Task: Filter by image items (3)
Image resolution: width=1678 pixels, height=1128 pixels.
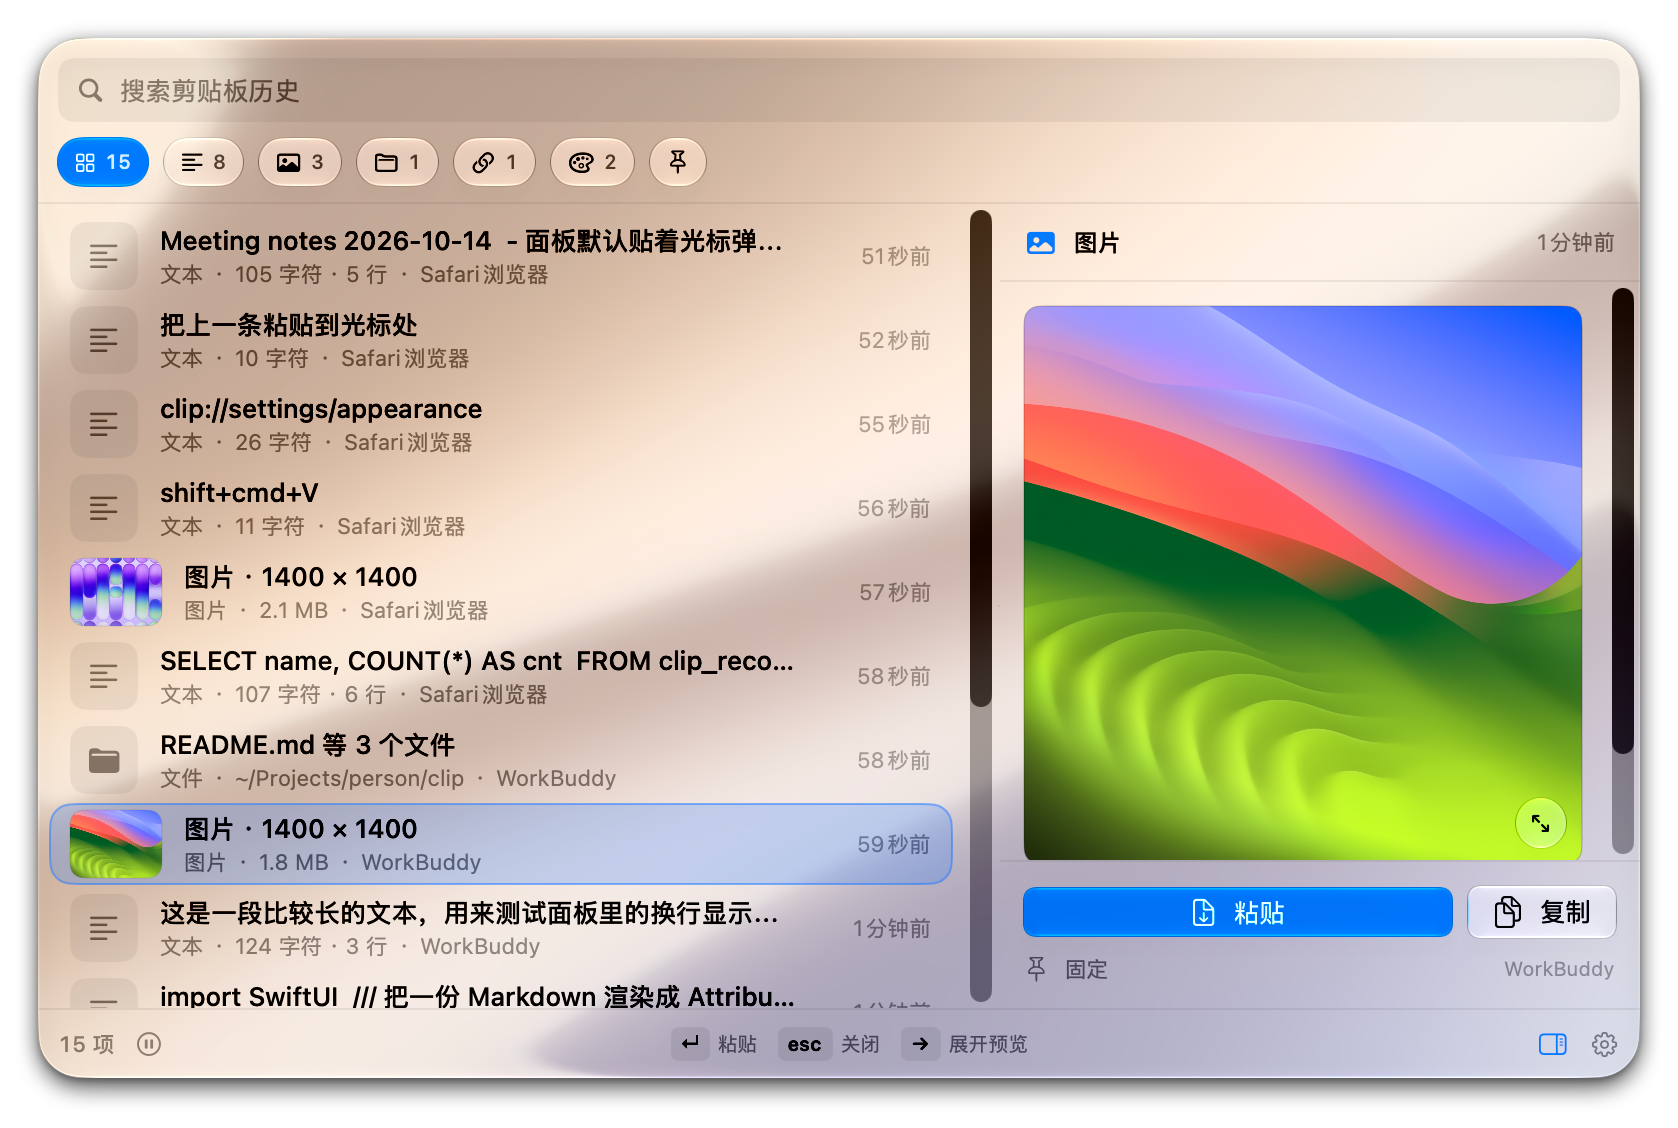Action: point(300,162)
